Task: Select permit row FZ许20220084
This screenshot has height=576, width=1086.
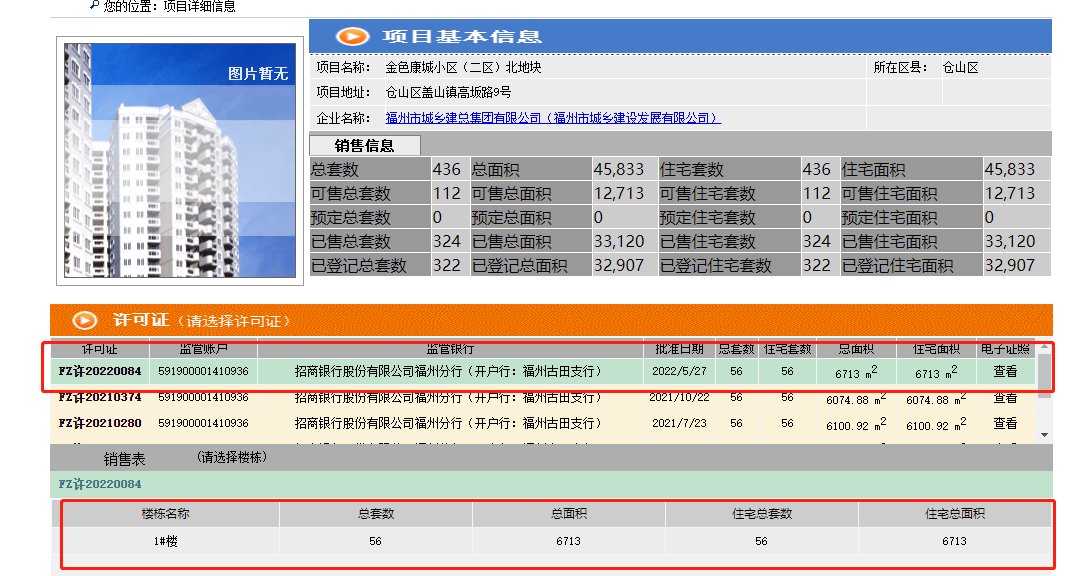Action: [x=500, y=372]
